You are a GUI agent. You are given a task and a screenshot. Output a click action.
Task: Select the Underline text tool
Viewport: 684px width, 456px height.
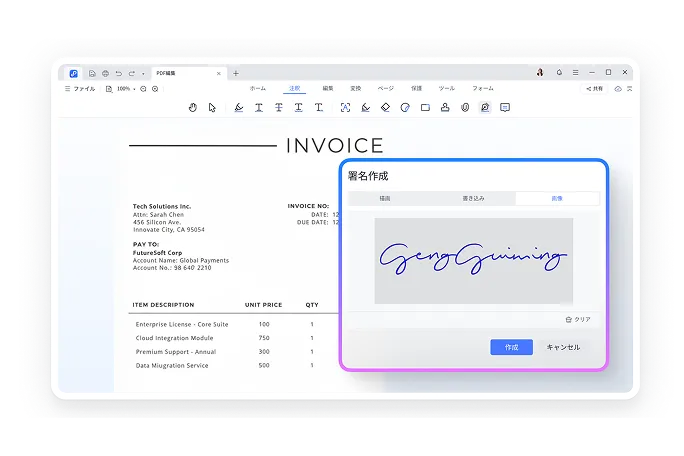coord(259,107)
